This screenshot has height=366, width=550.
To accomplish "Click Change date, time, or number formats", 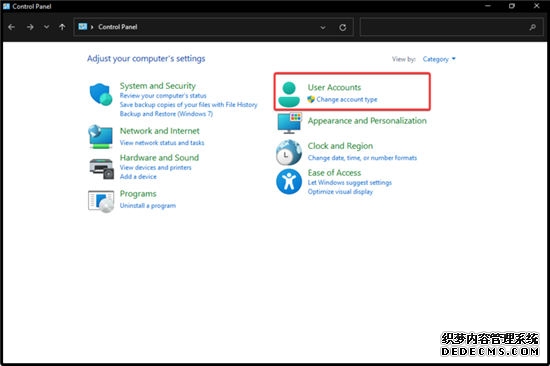I will coord(362,158).
